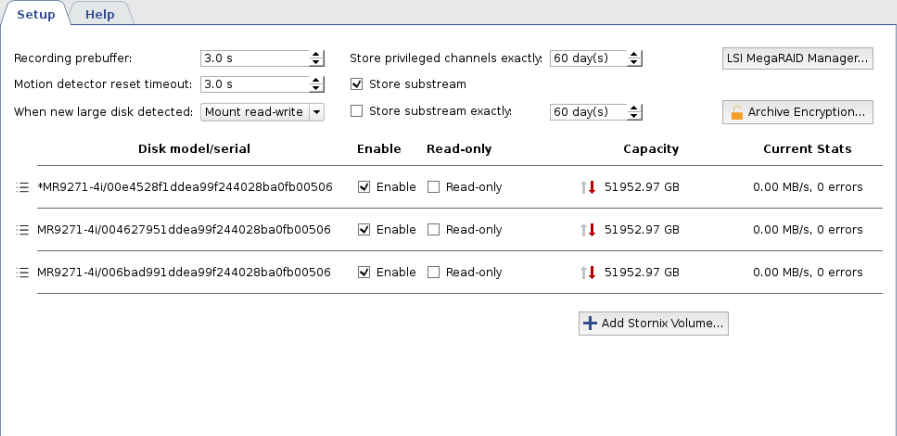Click the plus icon on Add Stornix Volume
This screenshot has width=897, height=436.
point(590,323)
